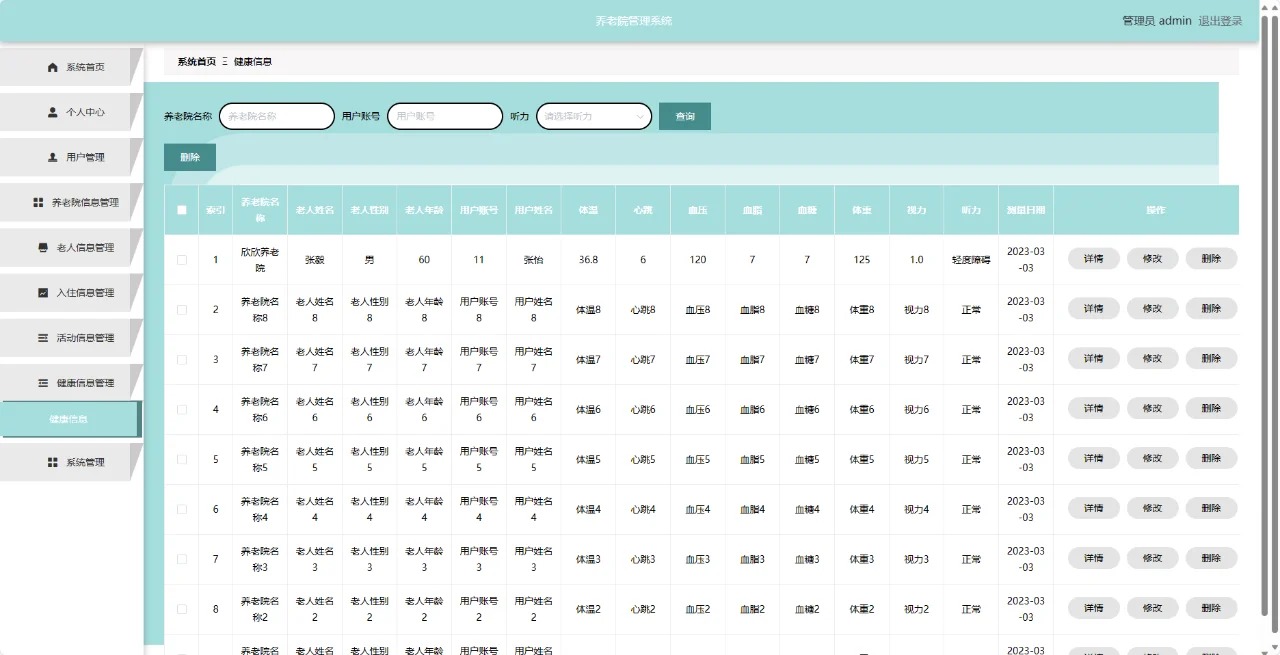Click the 轻度障碍 hearing cell
This screenshot has width=1280, height=655.
[x=971, y=260]
